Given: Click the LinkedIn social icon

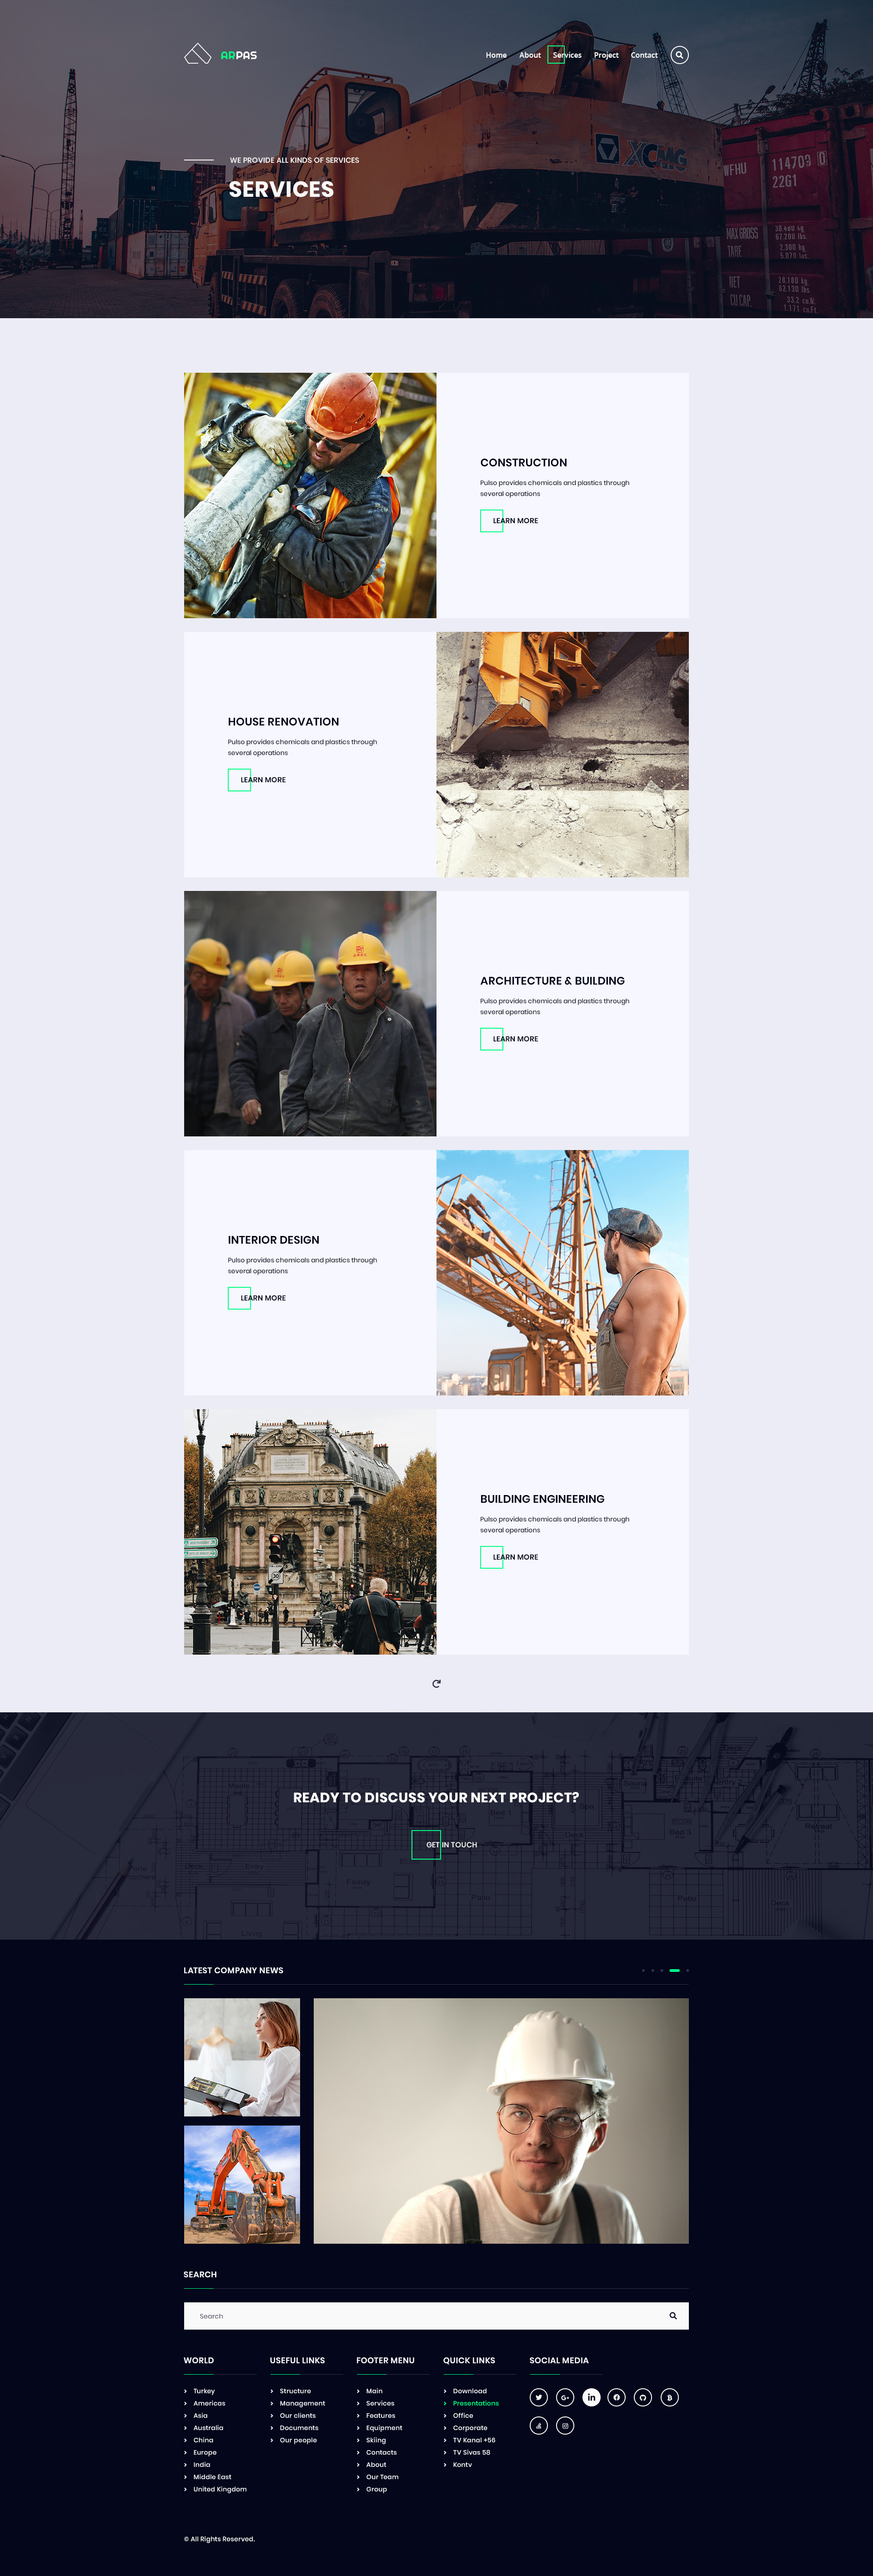Looking at the screenshot, I should point(591,2397).
